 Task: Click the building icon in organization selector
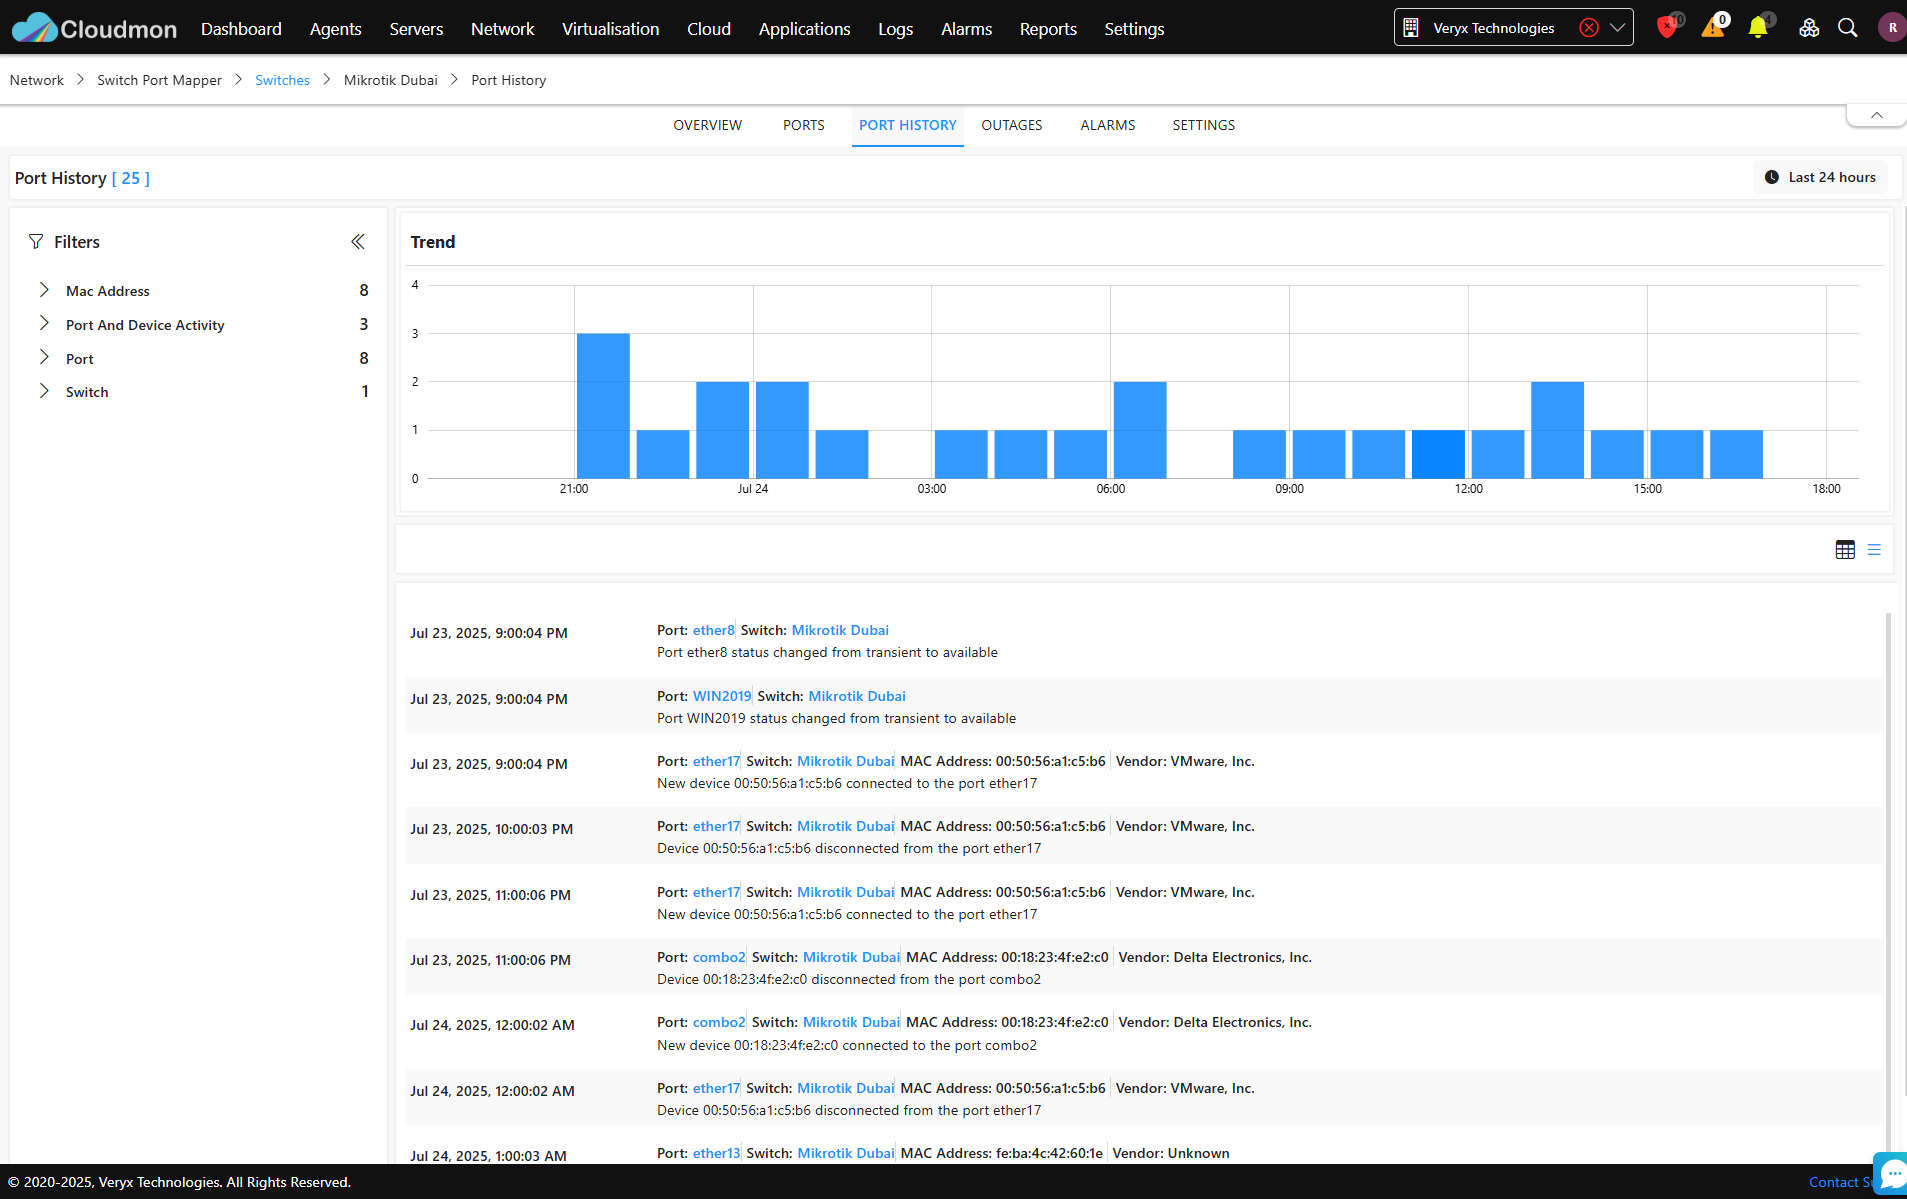coord(1411,28)
